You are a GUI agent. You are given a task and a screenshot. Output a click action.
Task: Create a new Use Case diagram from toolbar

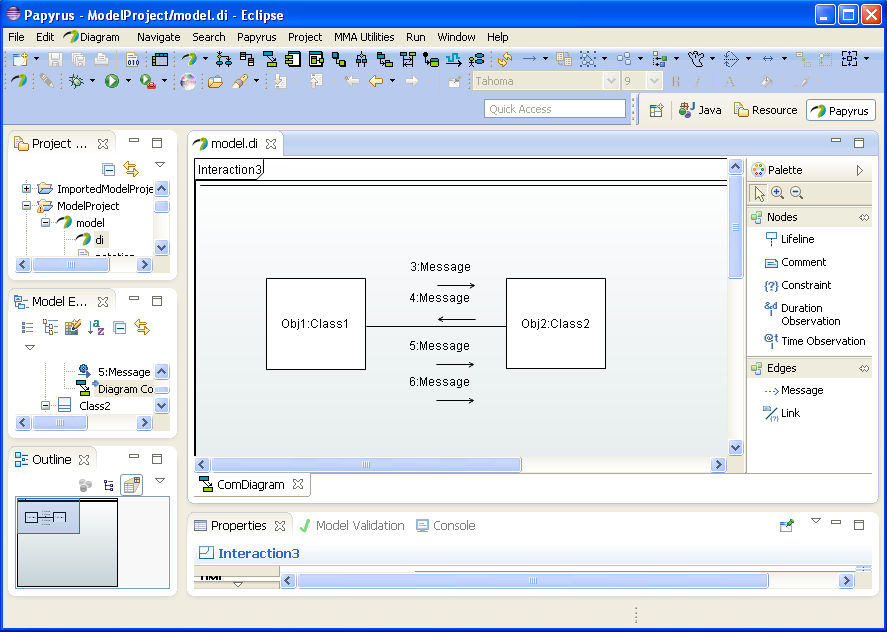[477, 59]
